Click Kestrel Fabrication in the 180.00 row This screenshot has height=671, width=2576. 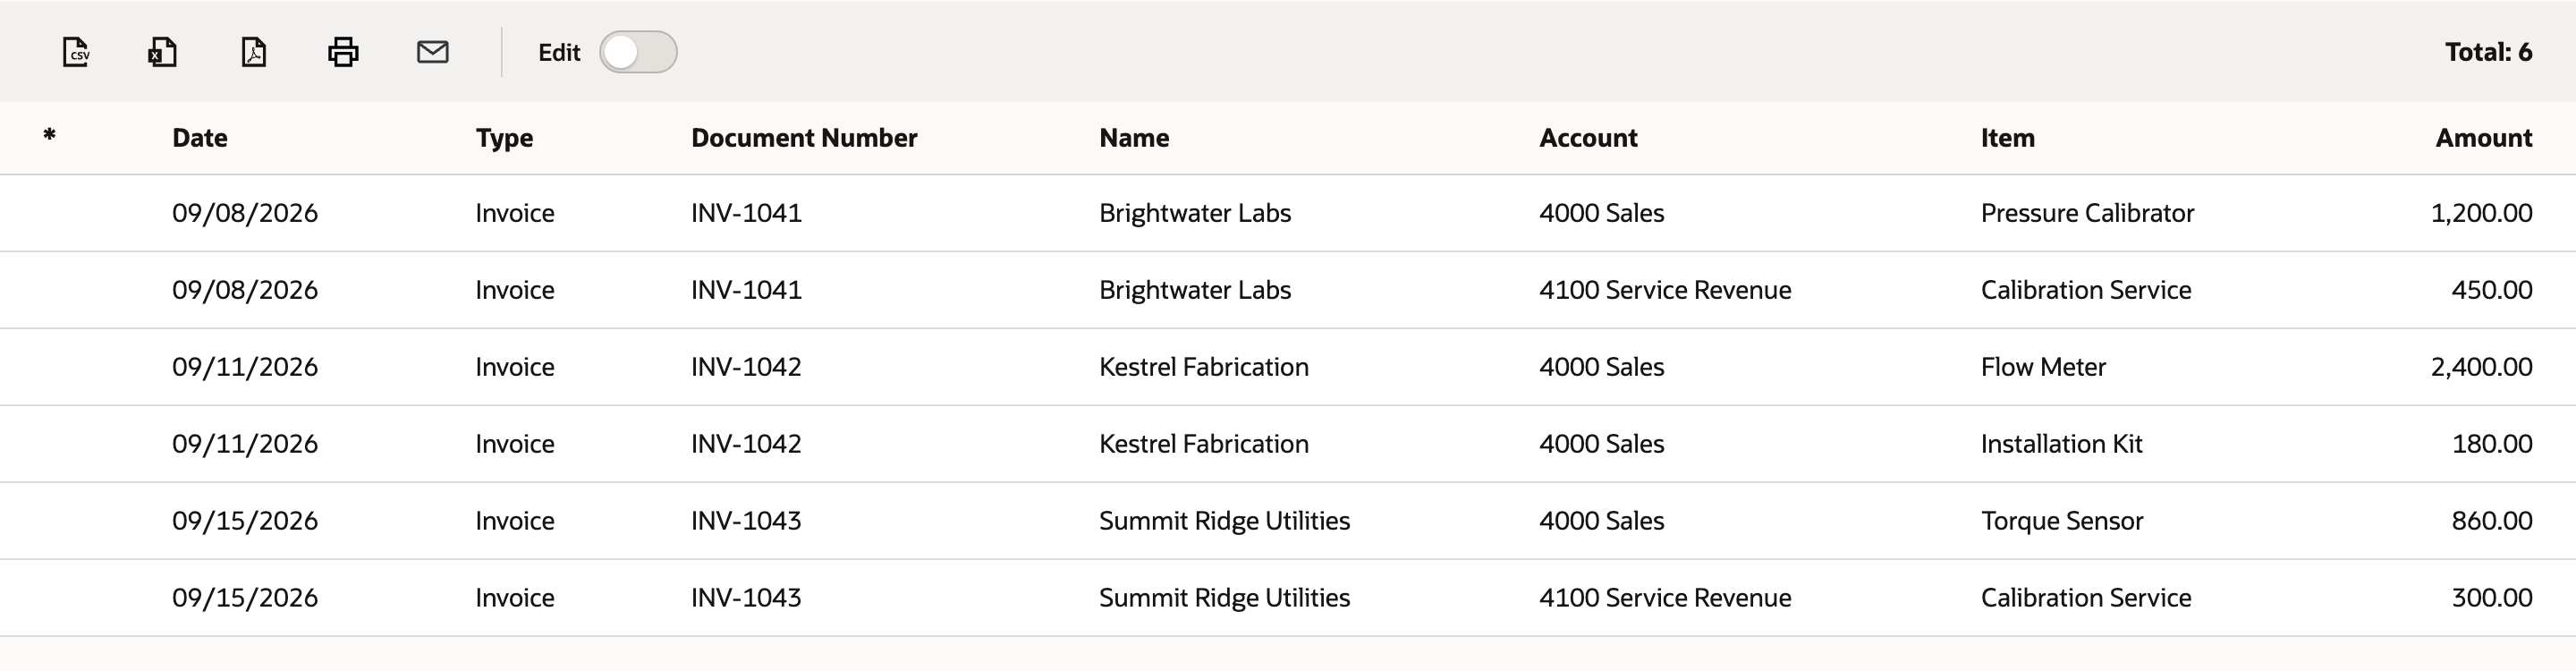[1204, 444]
